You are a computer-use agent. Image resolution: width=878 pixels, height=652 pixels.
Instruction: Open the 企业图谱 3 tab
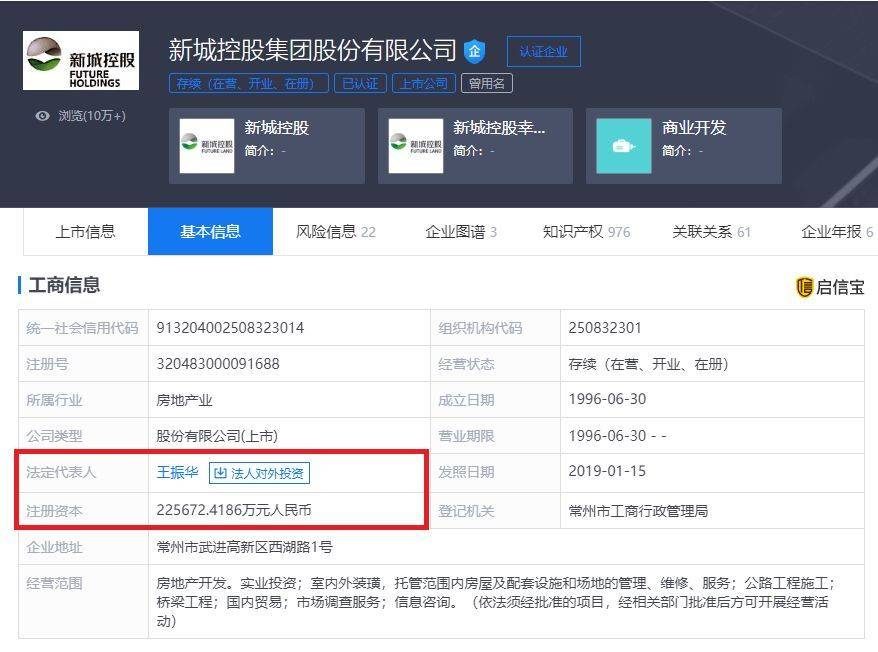[x=460, y=231]
